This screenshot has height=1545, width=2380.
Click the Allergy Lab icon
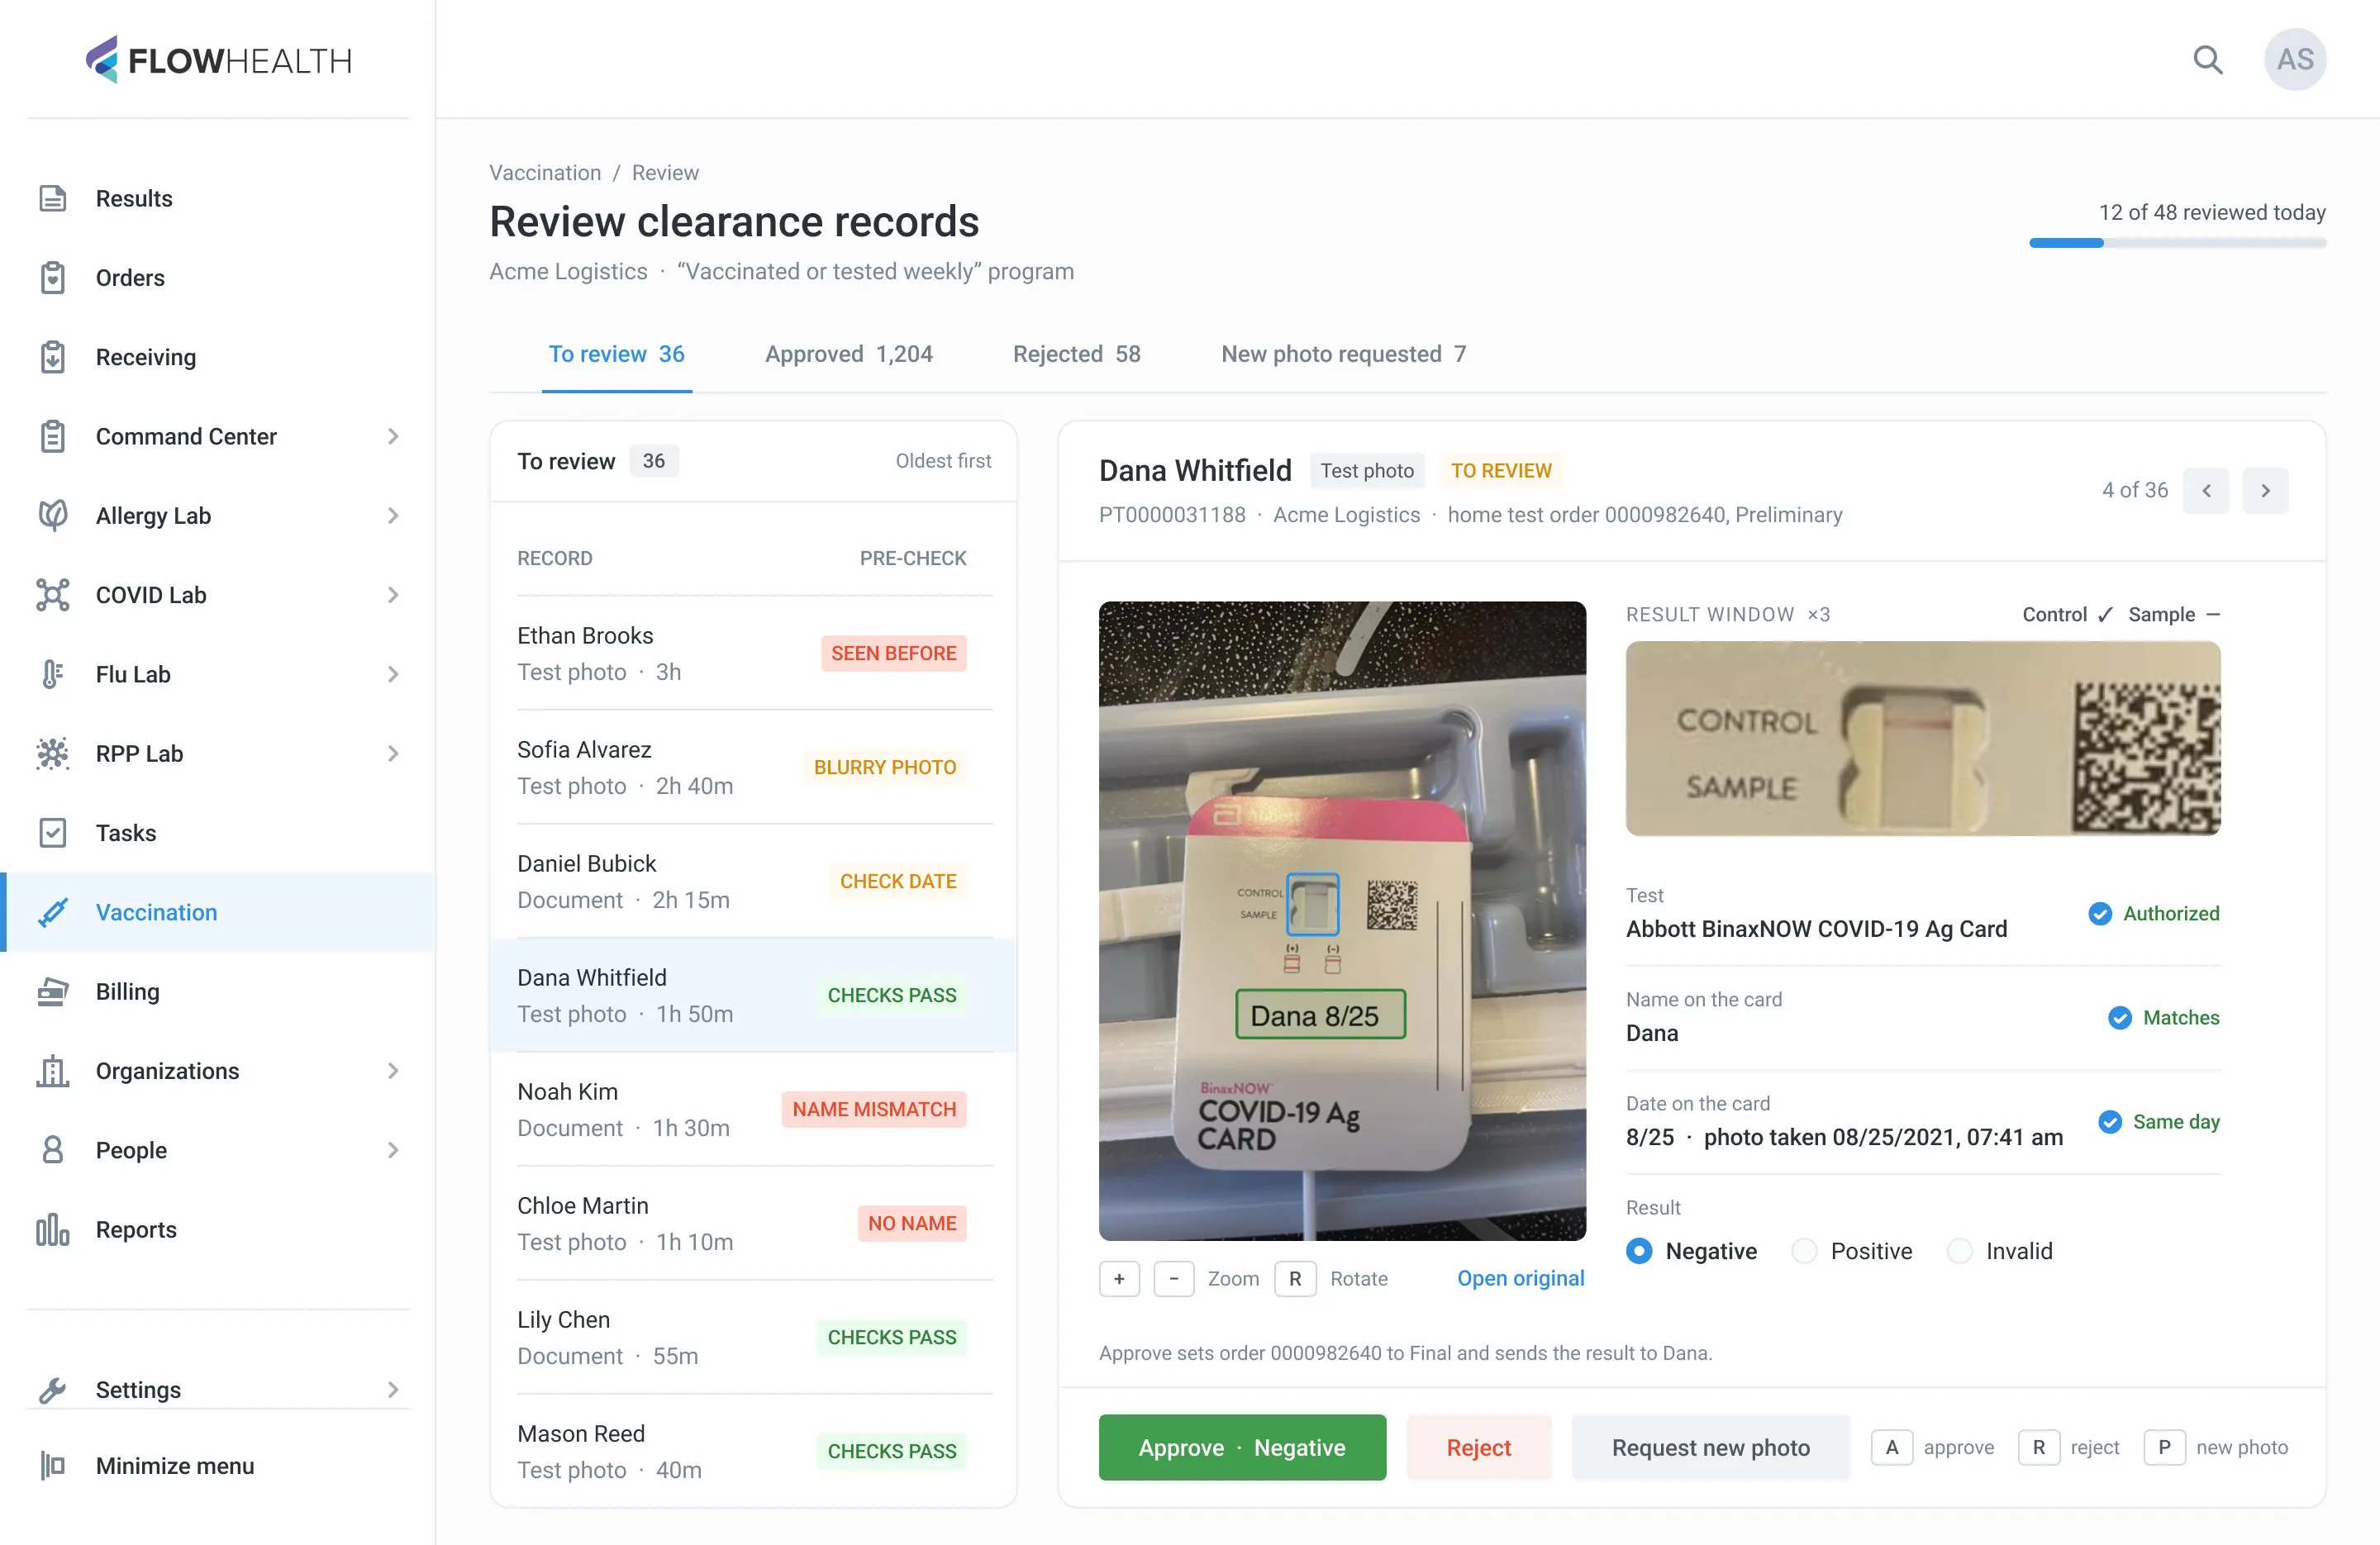tap(53, 515)
